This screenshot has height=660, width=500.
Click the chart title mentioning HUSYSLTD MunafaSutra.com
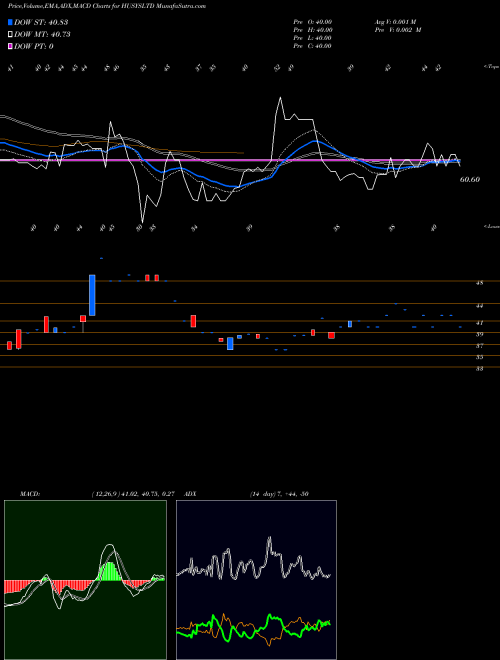[x=106, y=6]
